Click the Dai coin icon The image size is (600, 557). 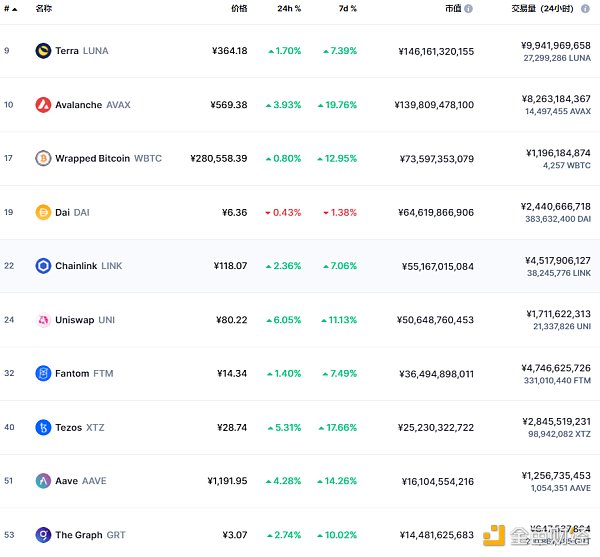43,212
